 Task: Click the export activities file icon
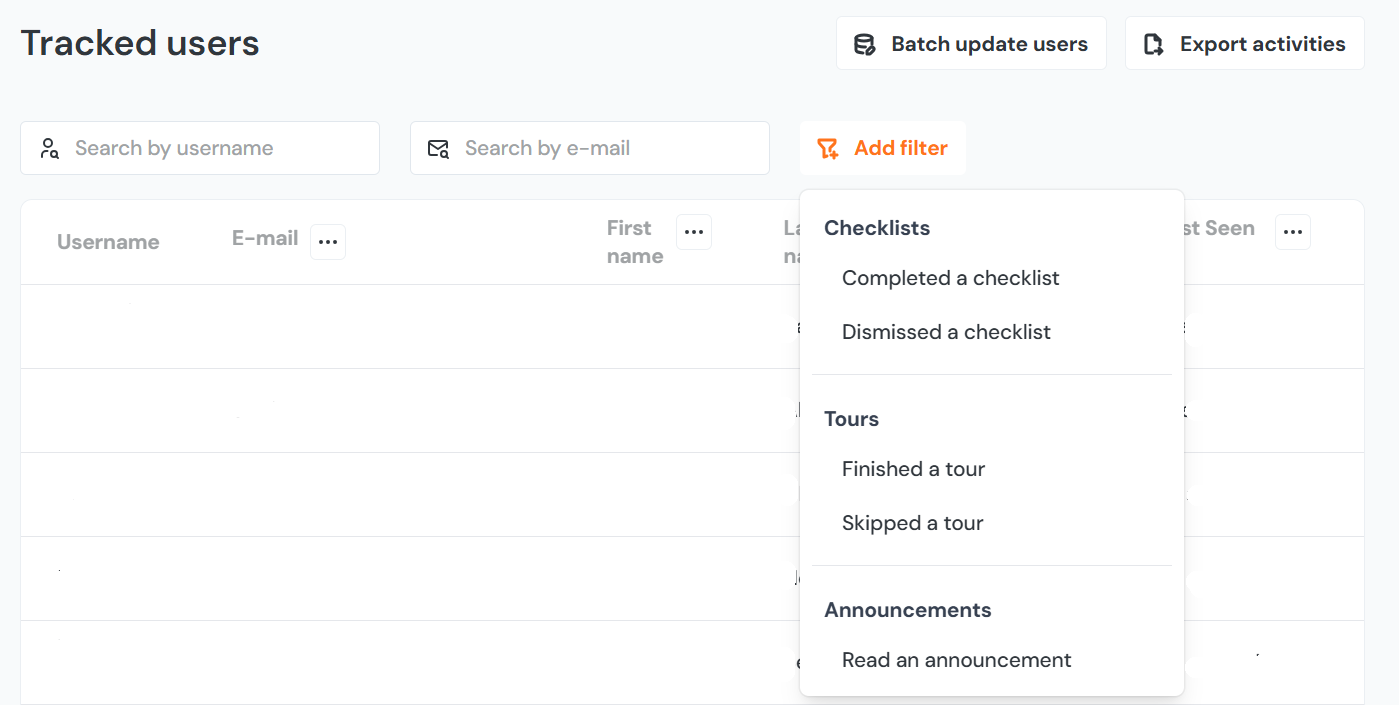coord(1154,44)
